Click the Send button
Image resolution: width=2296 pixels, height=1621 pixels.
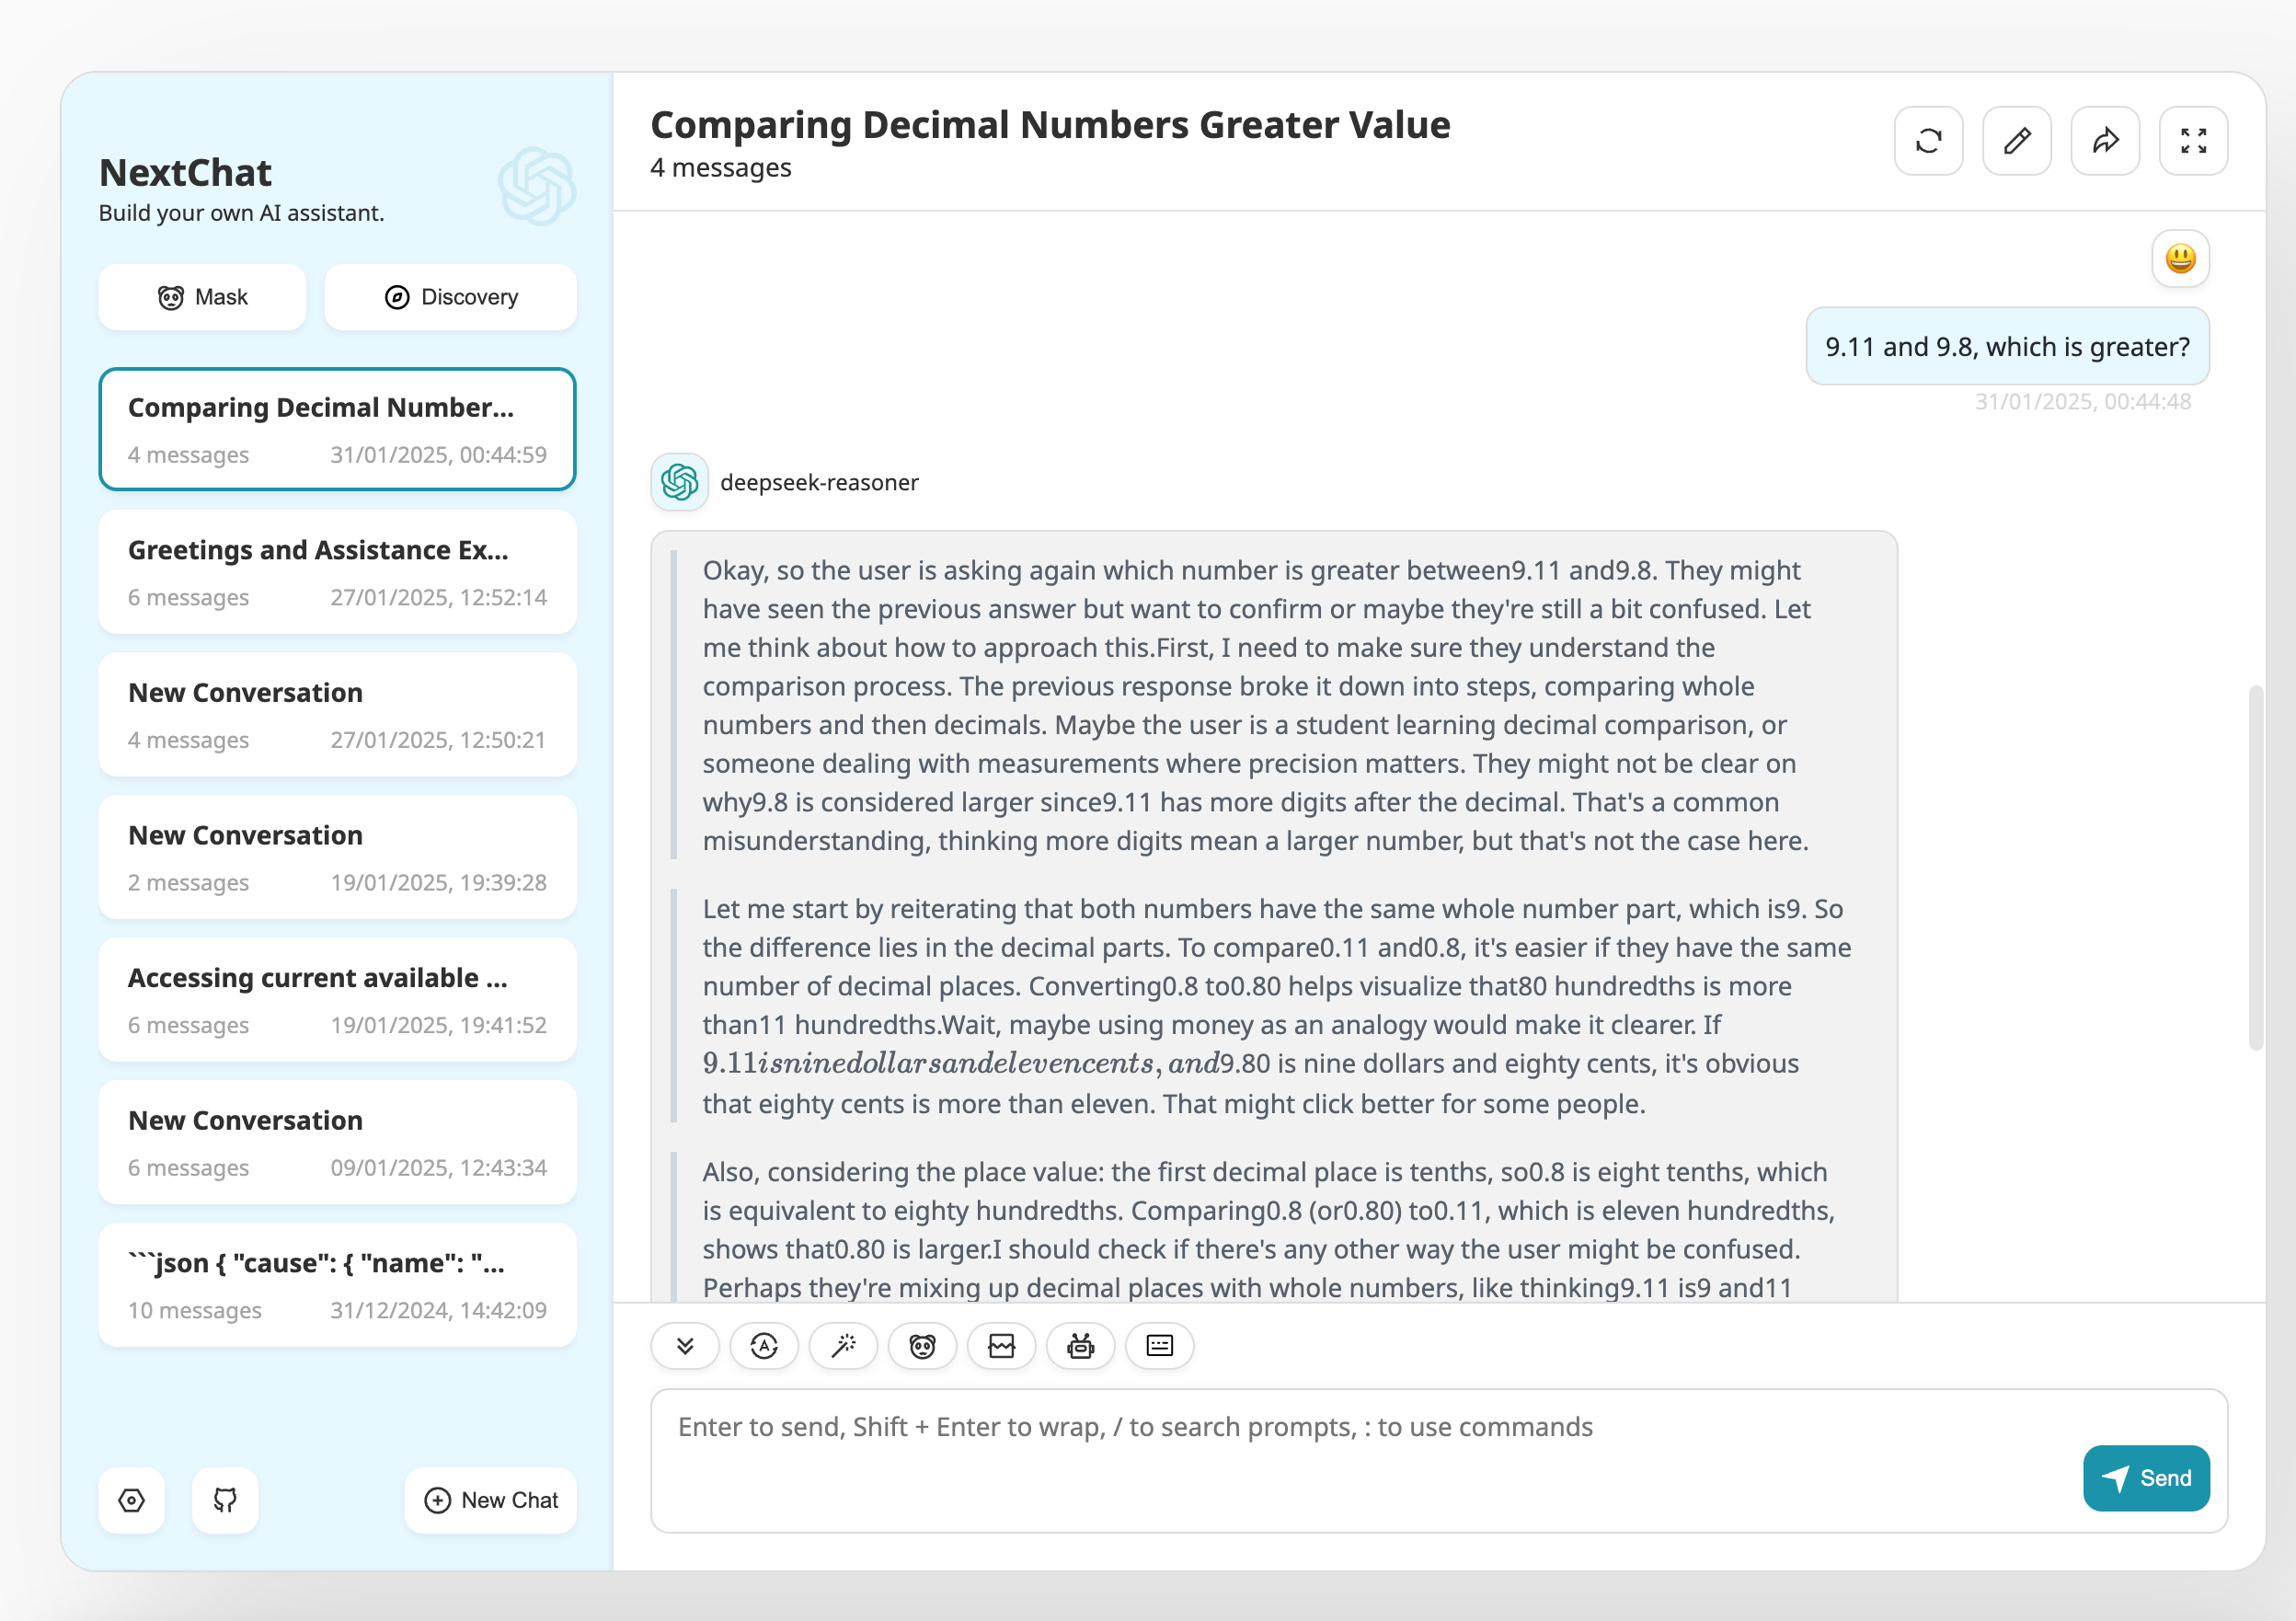point(2146,1478)
